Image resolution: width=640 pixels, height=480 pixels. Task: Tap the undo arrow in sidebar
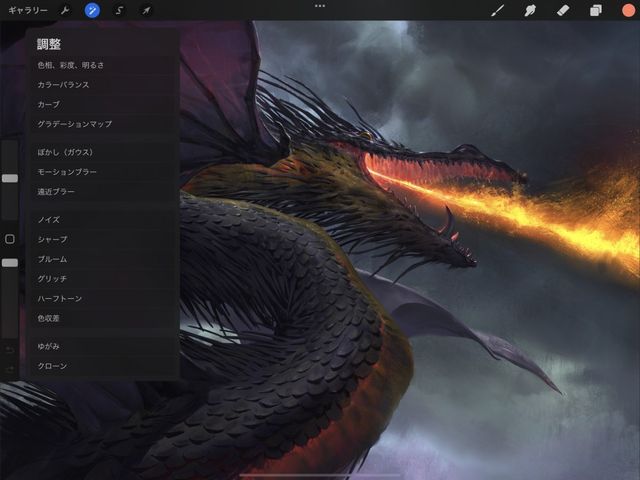point(10,350)
